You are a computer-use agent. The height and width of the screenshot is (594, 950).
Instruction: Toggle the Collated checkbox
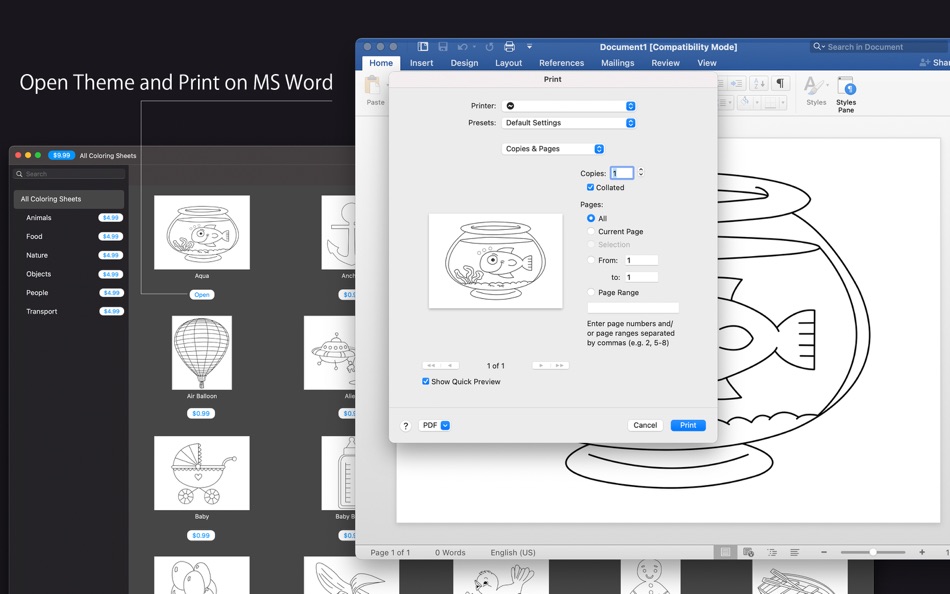tap(590, 187)
